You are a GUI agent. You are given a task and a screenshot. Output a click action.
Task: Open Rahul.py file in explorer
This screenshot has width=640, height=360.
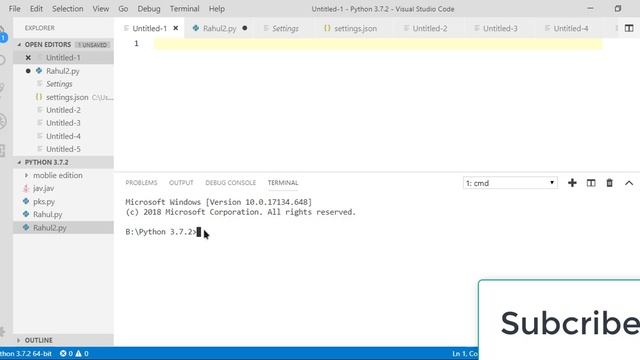tap(63, 214)
